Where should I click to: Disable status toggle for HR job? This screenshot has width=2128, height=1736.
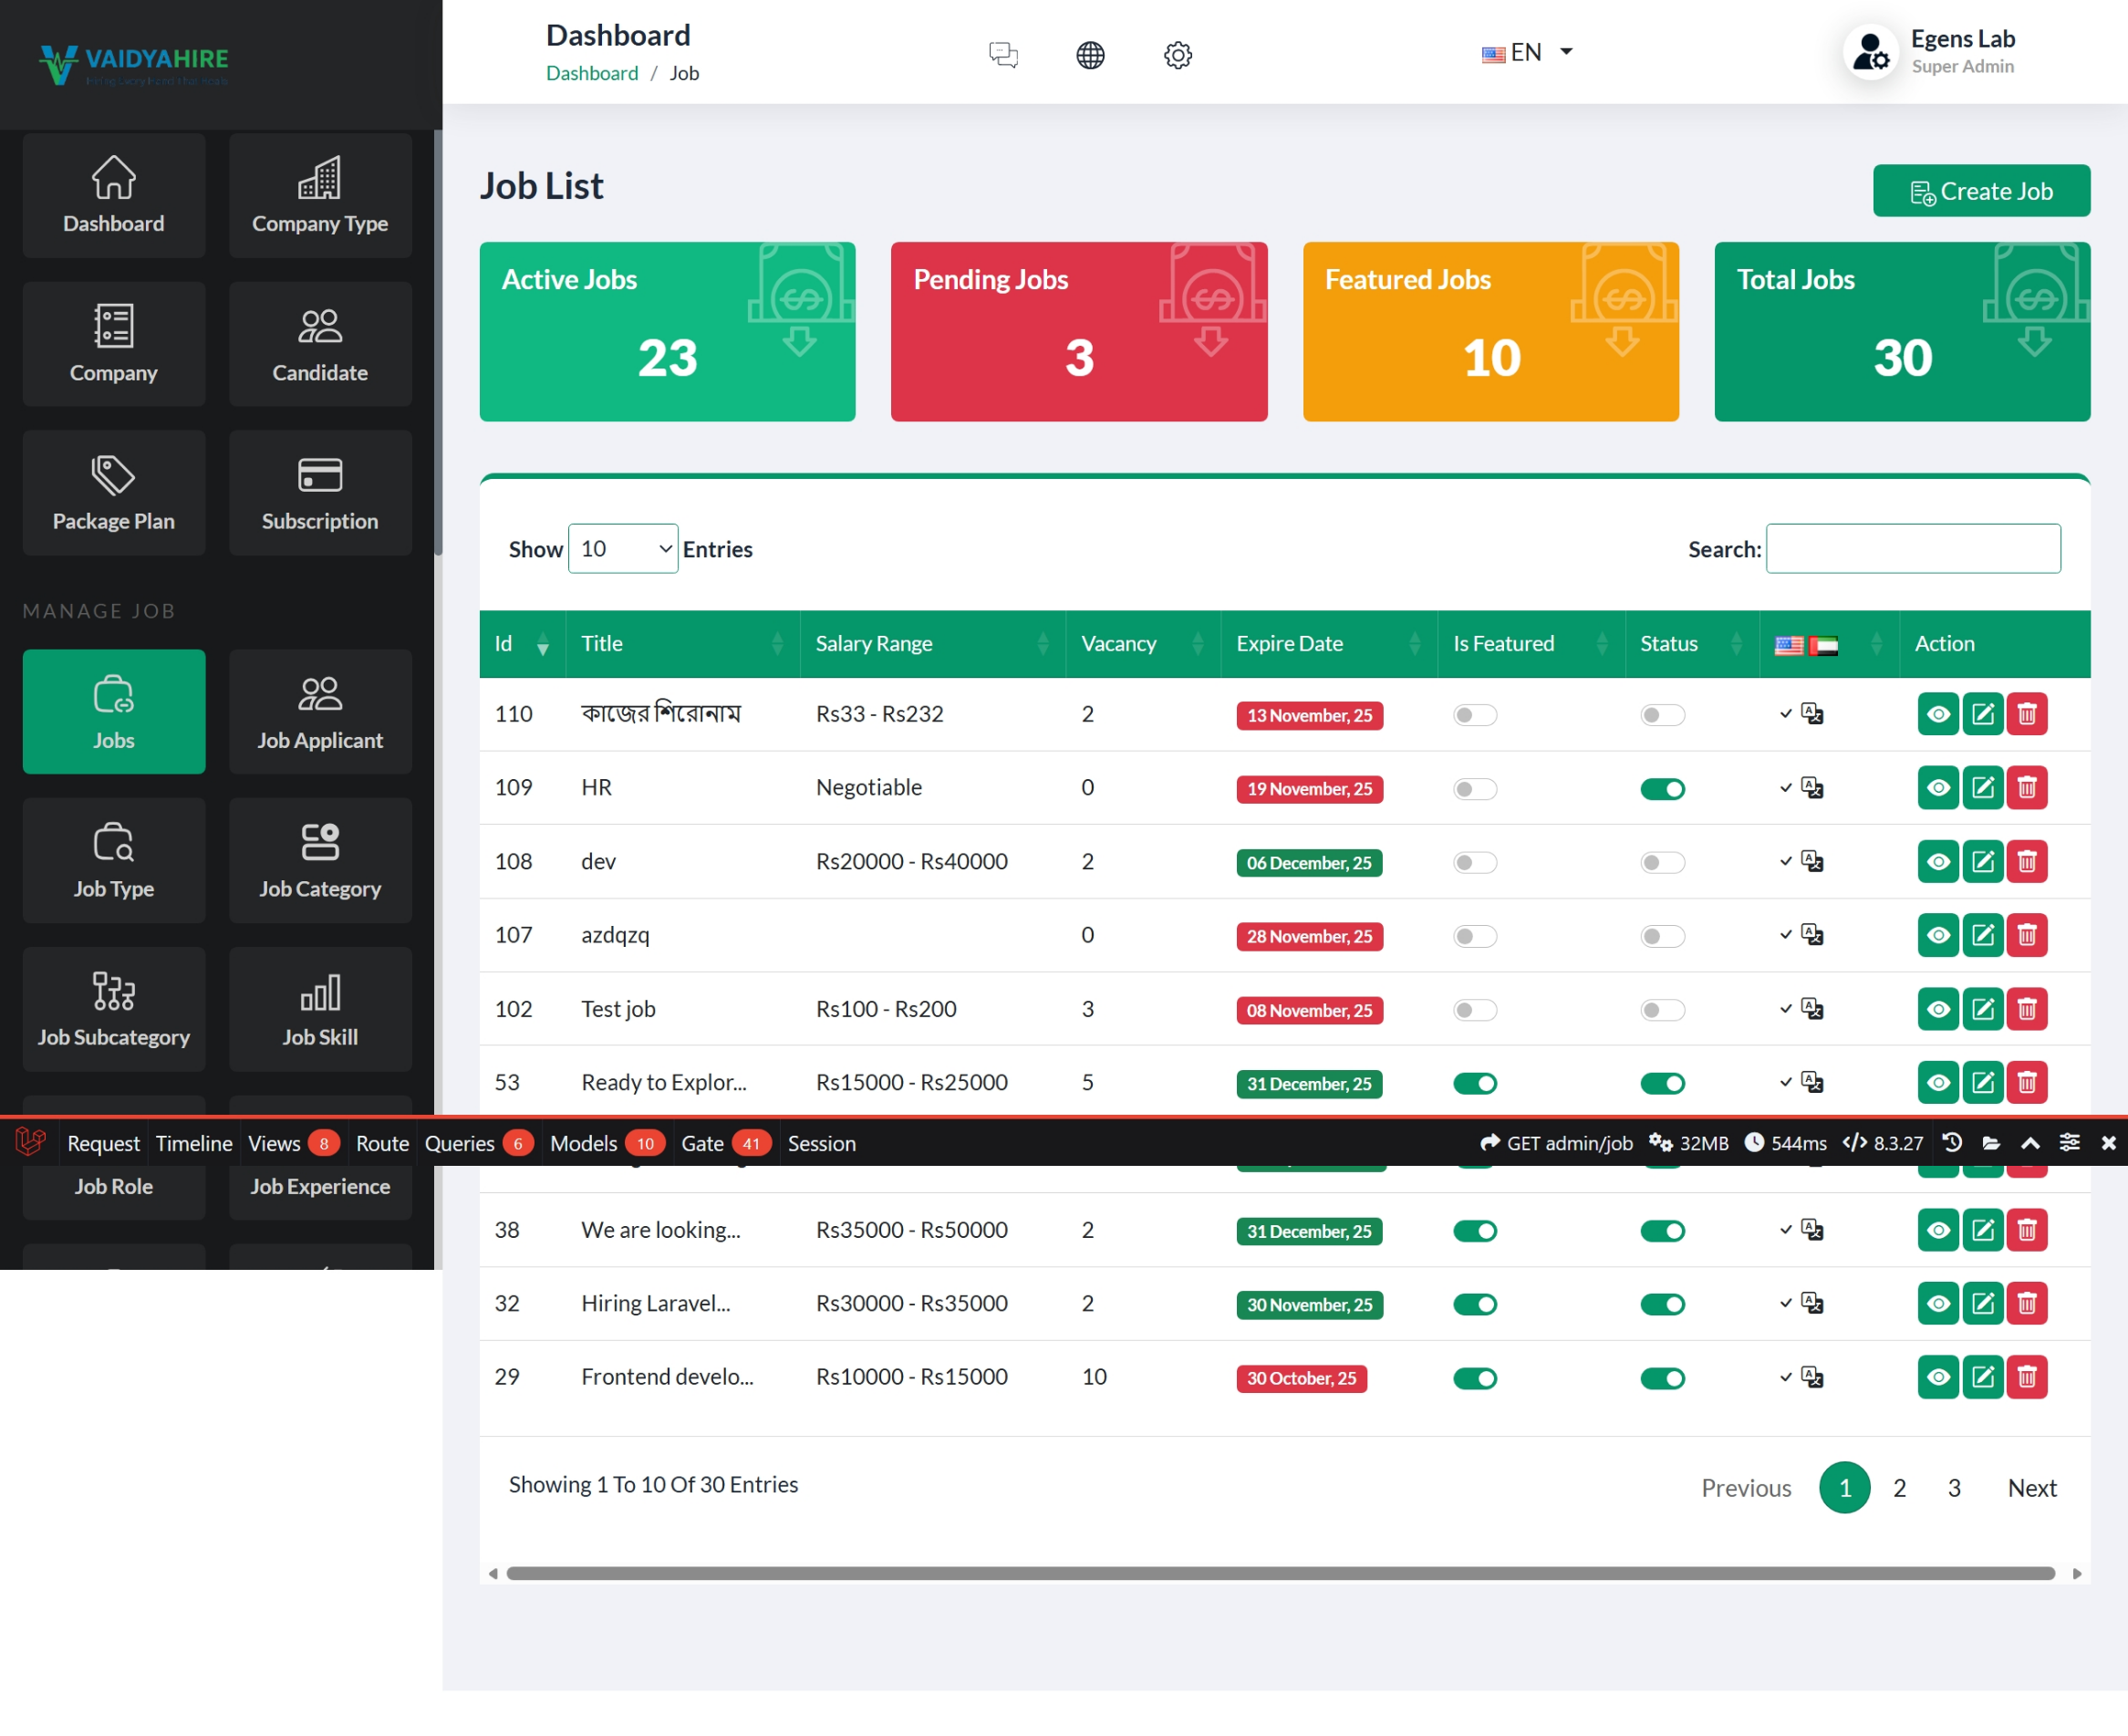click(1662, 789)
